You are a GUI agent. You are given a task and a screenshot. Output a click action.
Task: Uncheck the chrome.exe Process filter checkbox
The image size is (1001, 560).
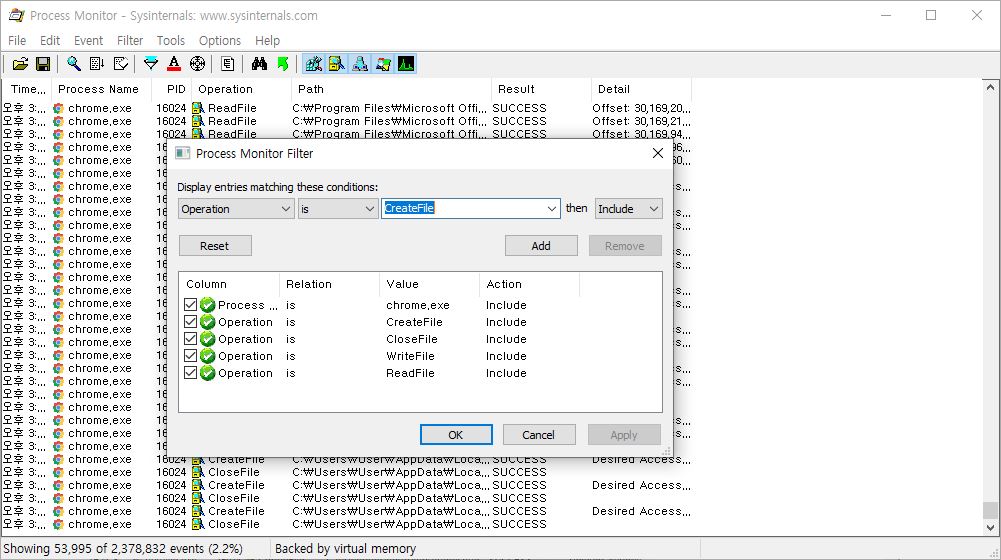click(x=191, y=305)
